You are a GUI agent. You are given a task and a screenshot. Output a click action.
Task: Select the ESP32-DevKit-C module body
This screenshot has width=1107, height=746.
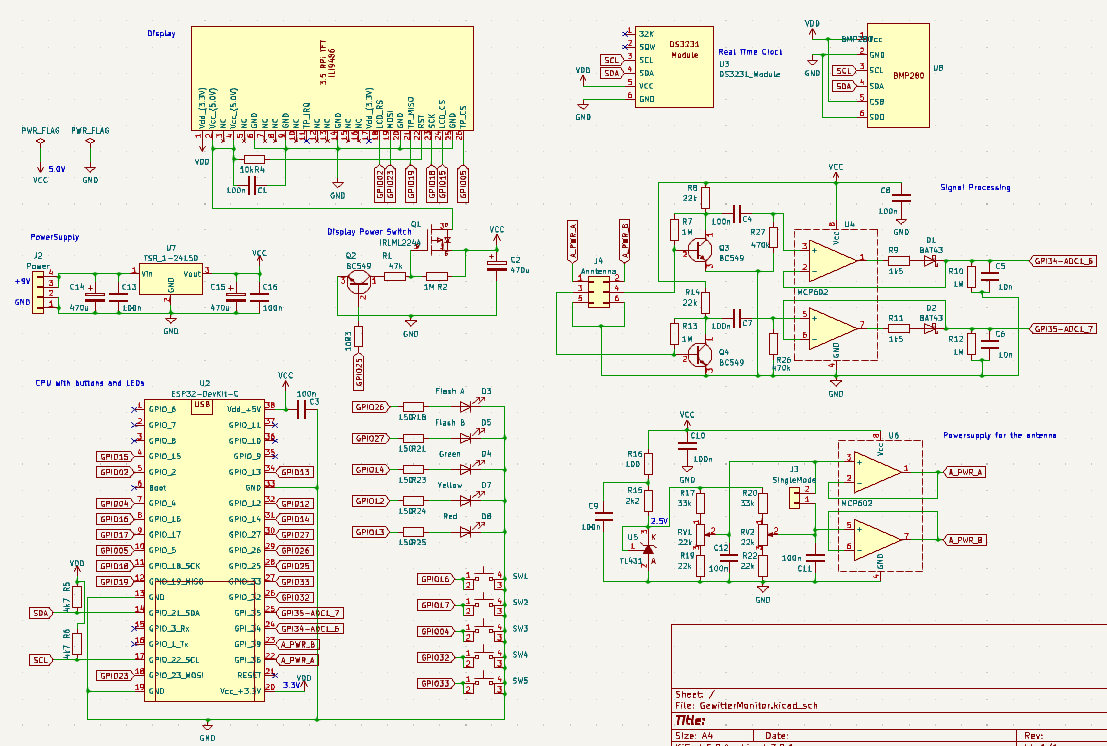click(204, 551)
